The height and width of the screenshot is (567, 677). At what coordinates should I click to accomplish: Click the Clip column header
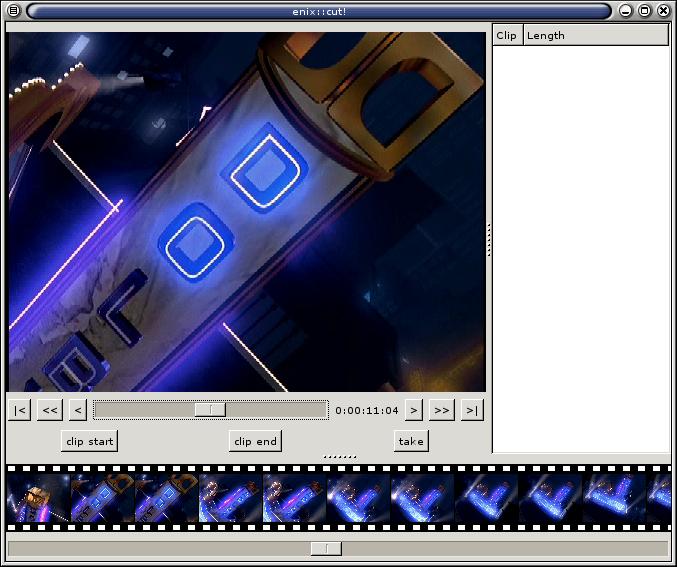[x=507, y=35]
